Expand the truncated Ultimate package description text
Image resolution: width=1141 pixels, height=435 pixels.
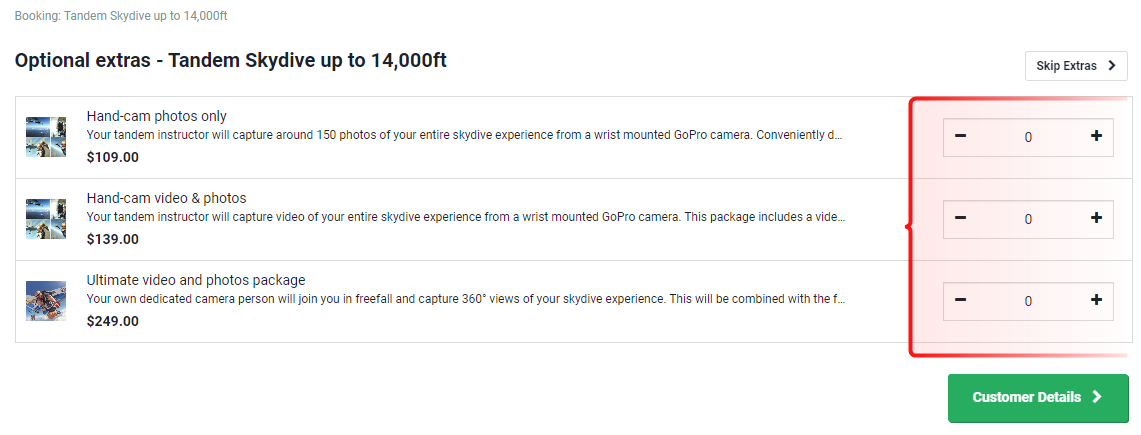tap(466, 299)
